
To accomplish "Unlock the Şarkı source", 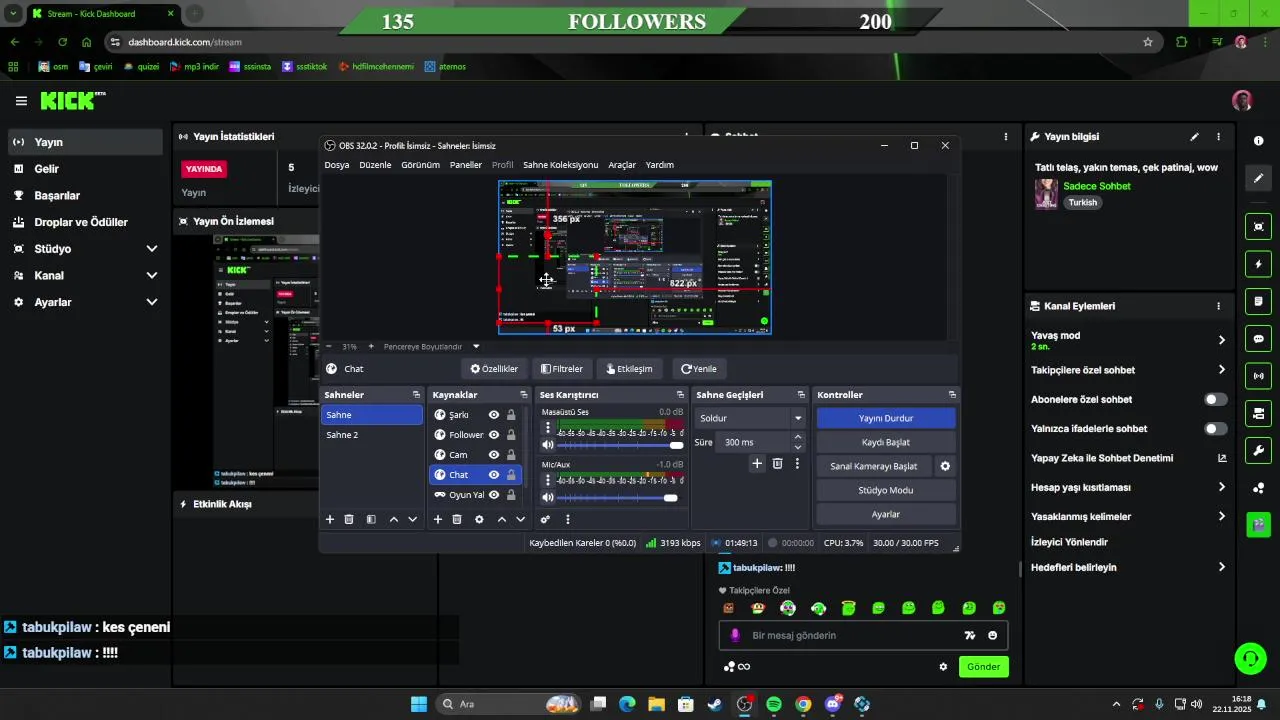I will tap(511, 415).
